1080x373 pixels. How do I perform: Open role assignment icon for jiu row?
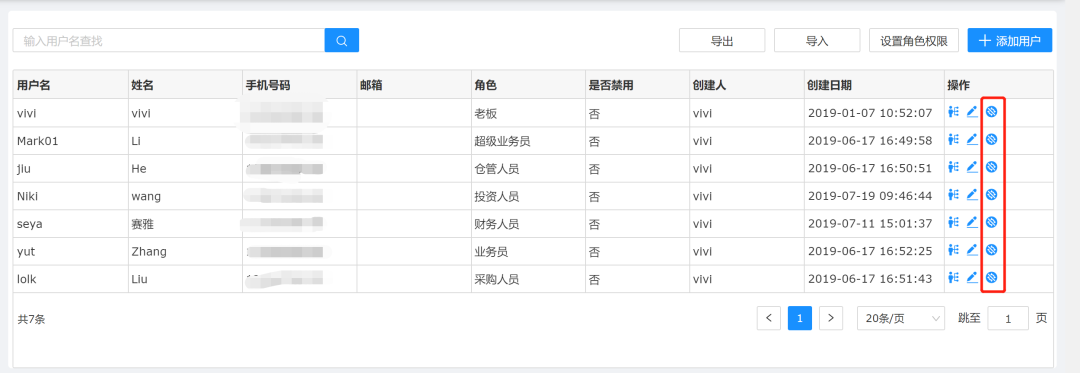click(x=954, y=167)
